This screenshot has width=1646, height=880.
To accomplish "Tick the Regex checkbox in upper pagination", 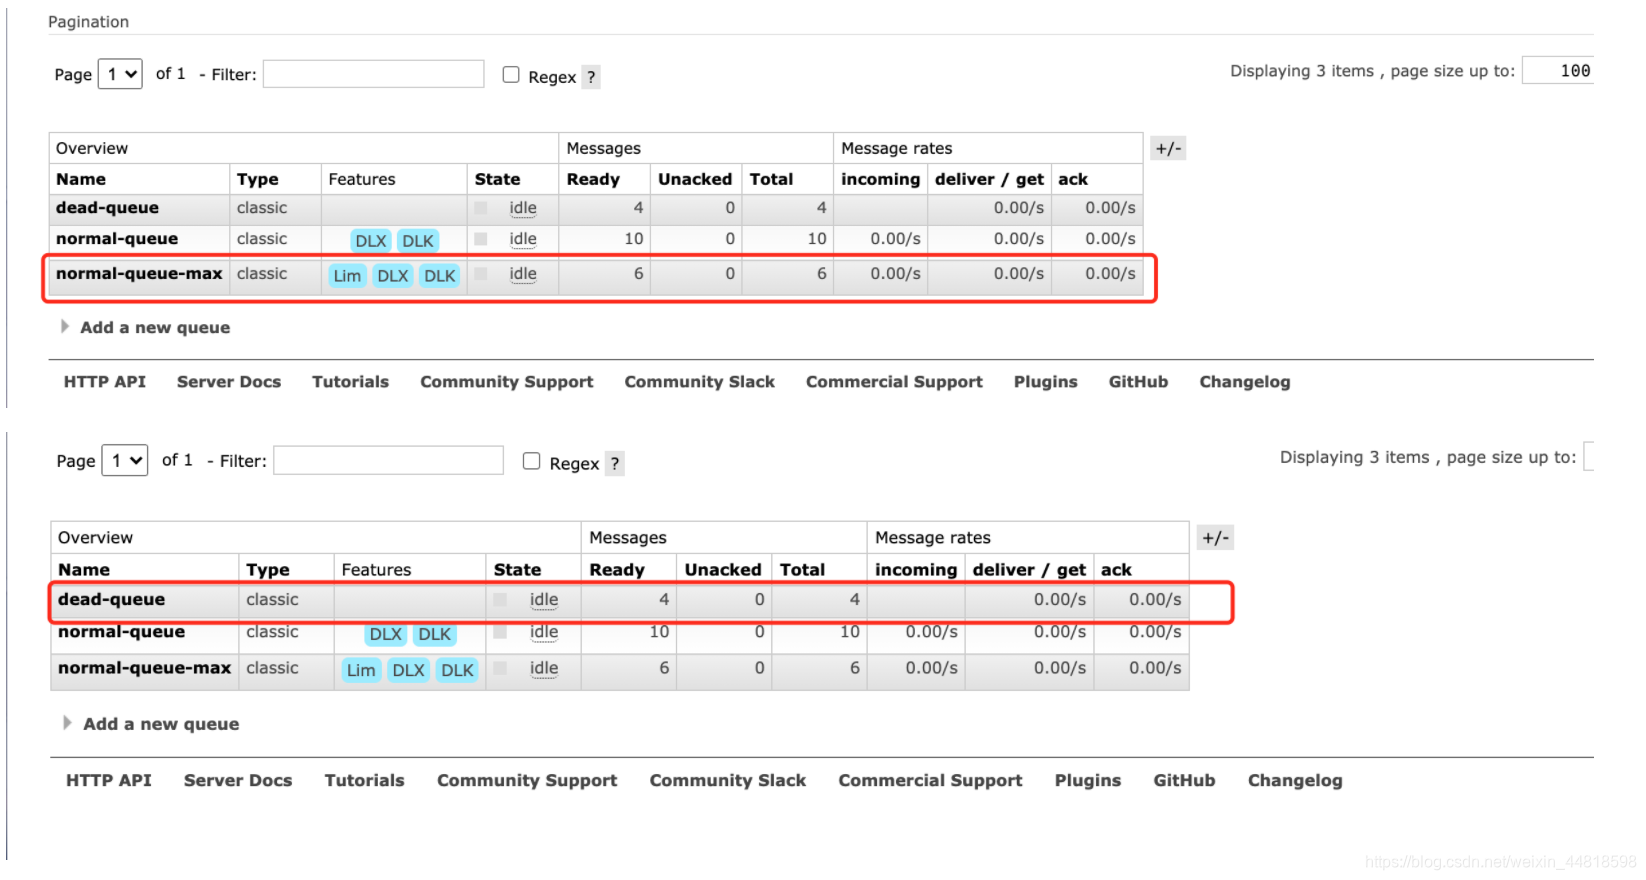I will (511, 75).
